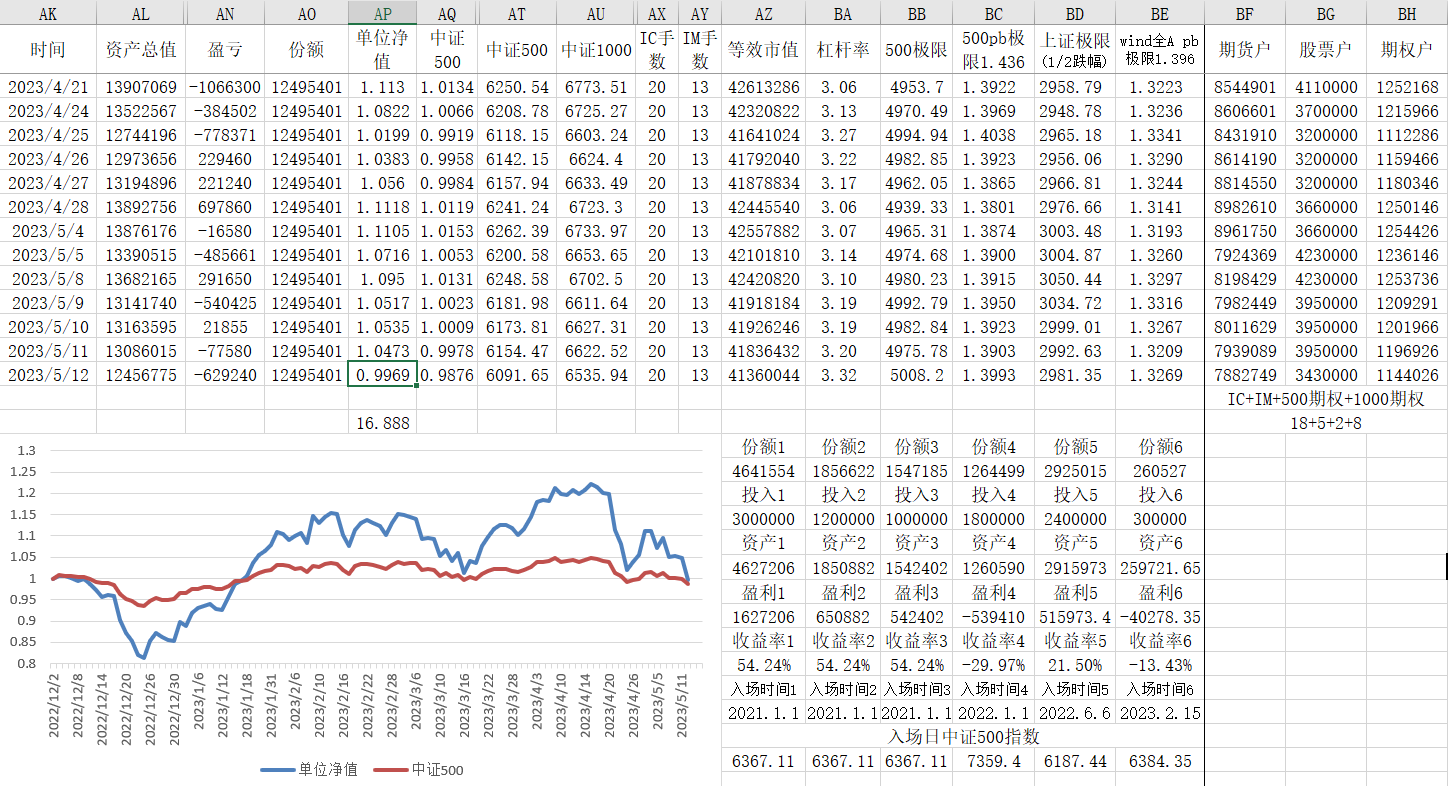Click the 等效市值 header cell

(x=763, y=50)
